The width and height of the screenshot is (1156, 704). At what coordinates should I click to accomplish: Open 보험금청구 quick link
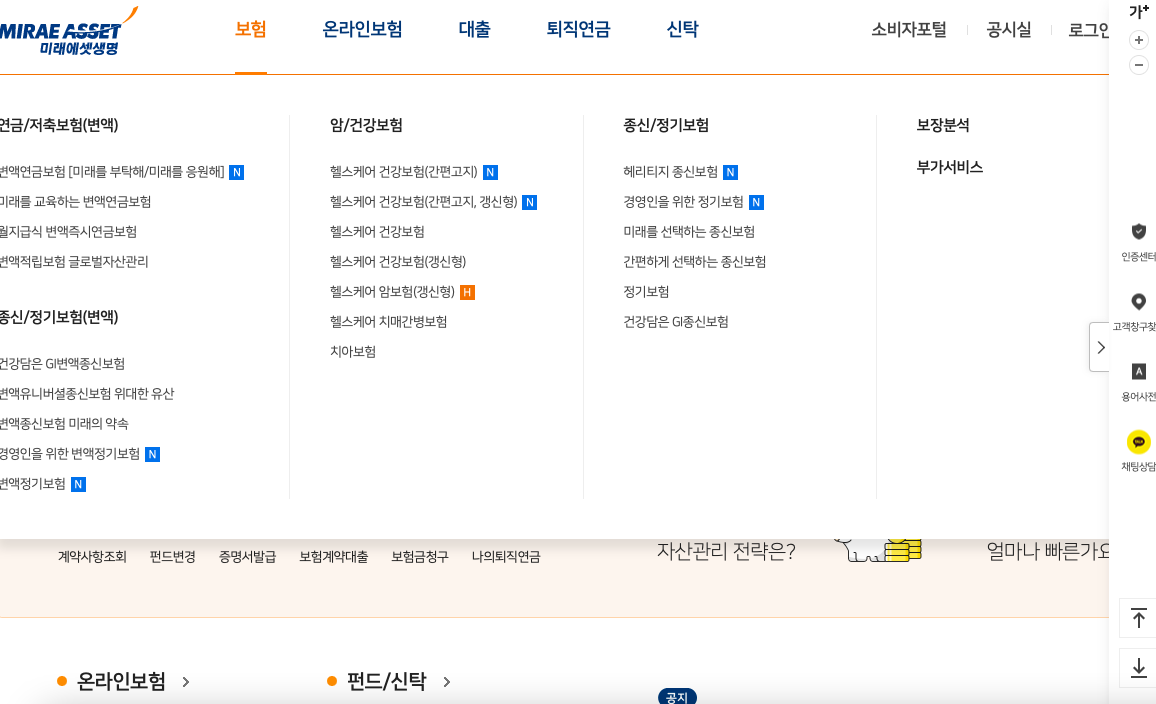(x=419, y=557)
